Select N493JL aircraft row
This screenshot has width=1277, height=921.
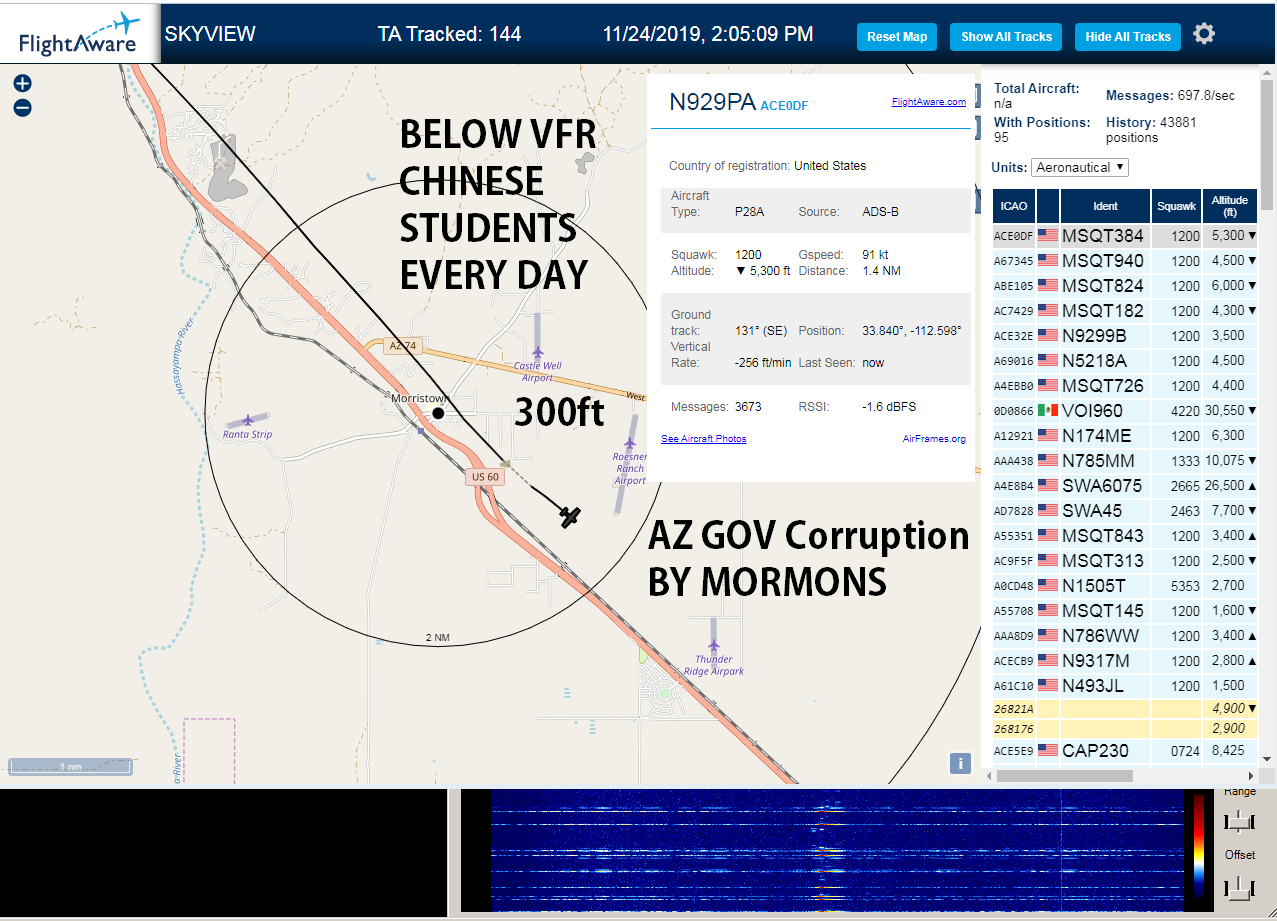click(x=1125, y=686)
